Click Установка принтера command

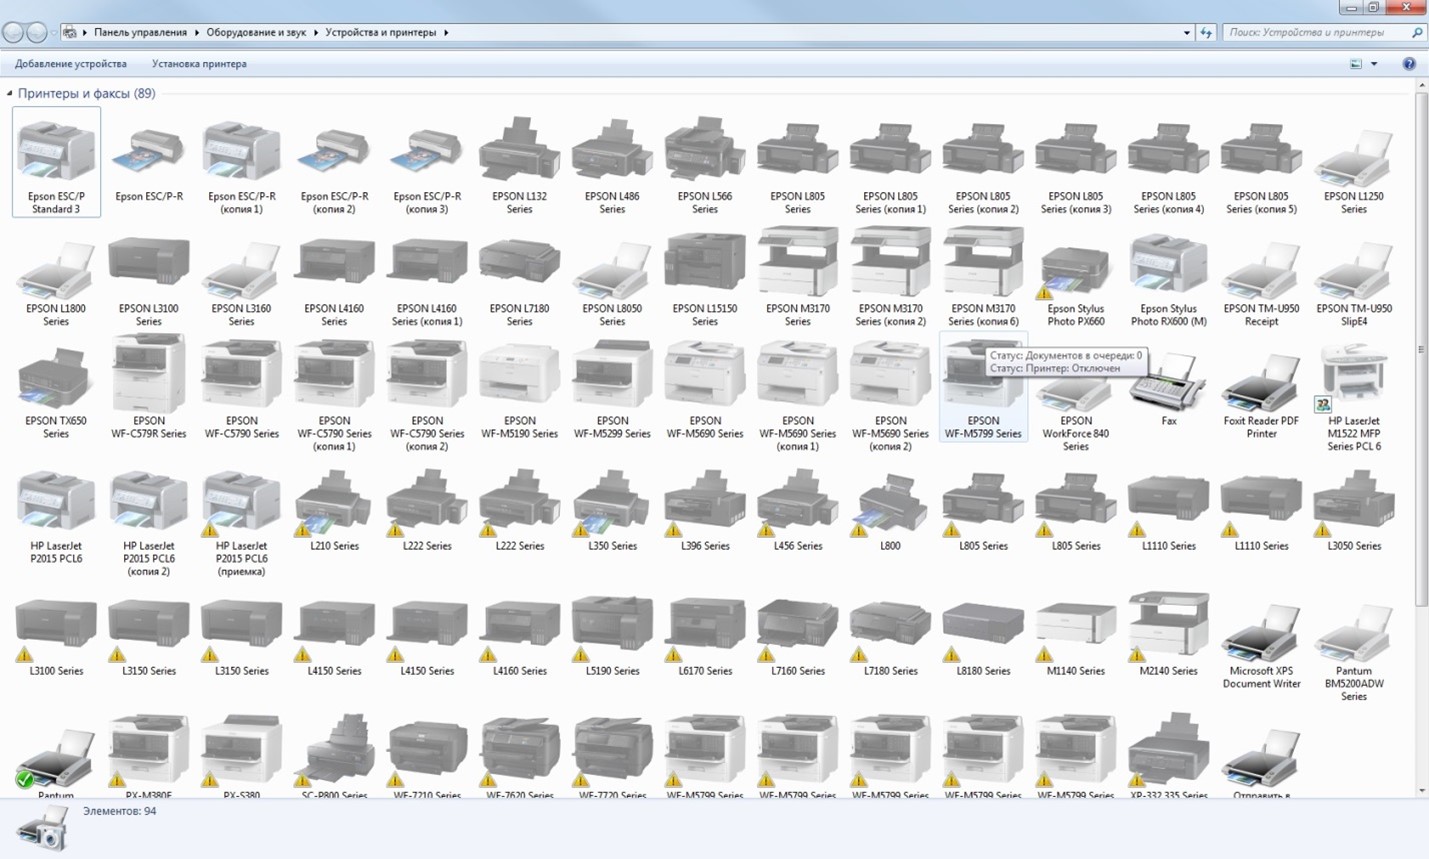click(199, 64)
